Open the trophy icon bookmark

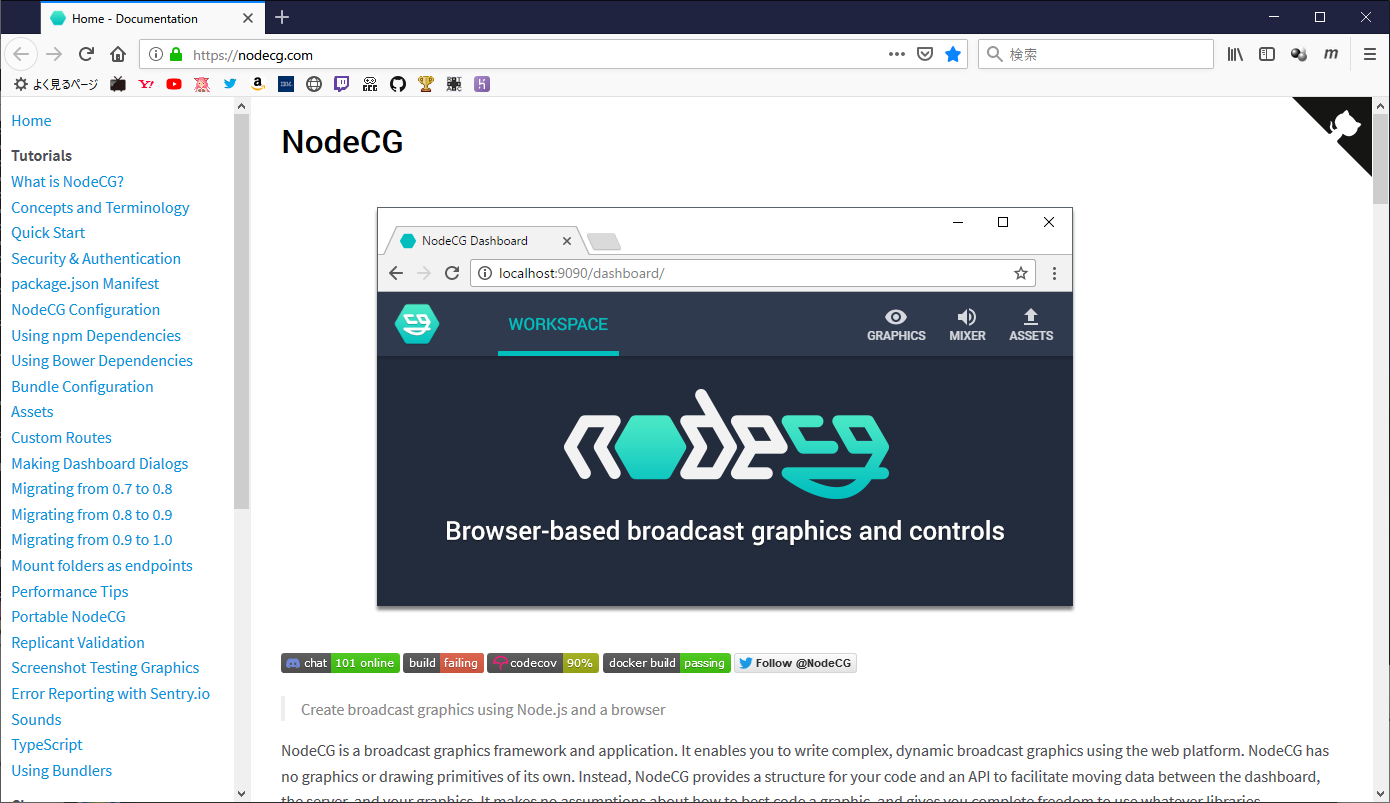[426, 84]
